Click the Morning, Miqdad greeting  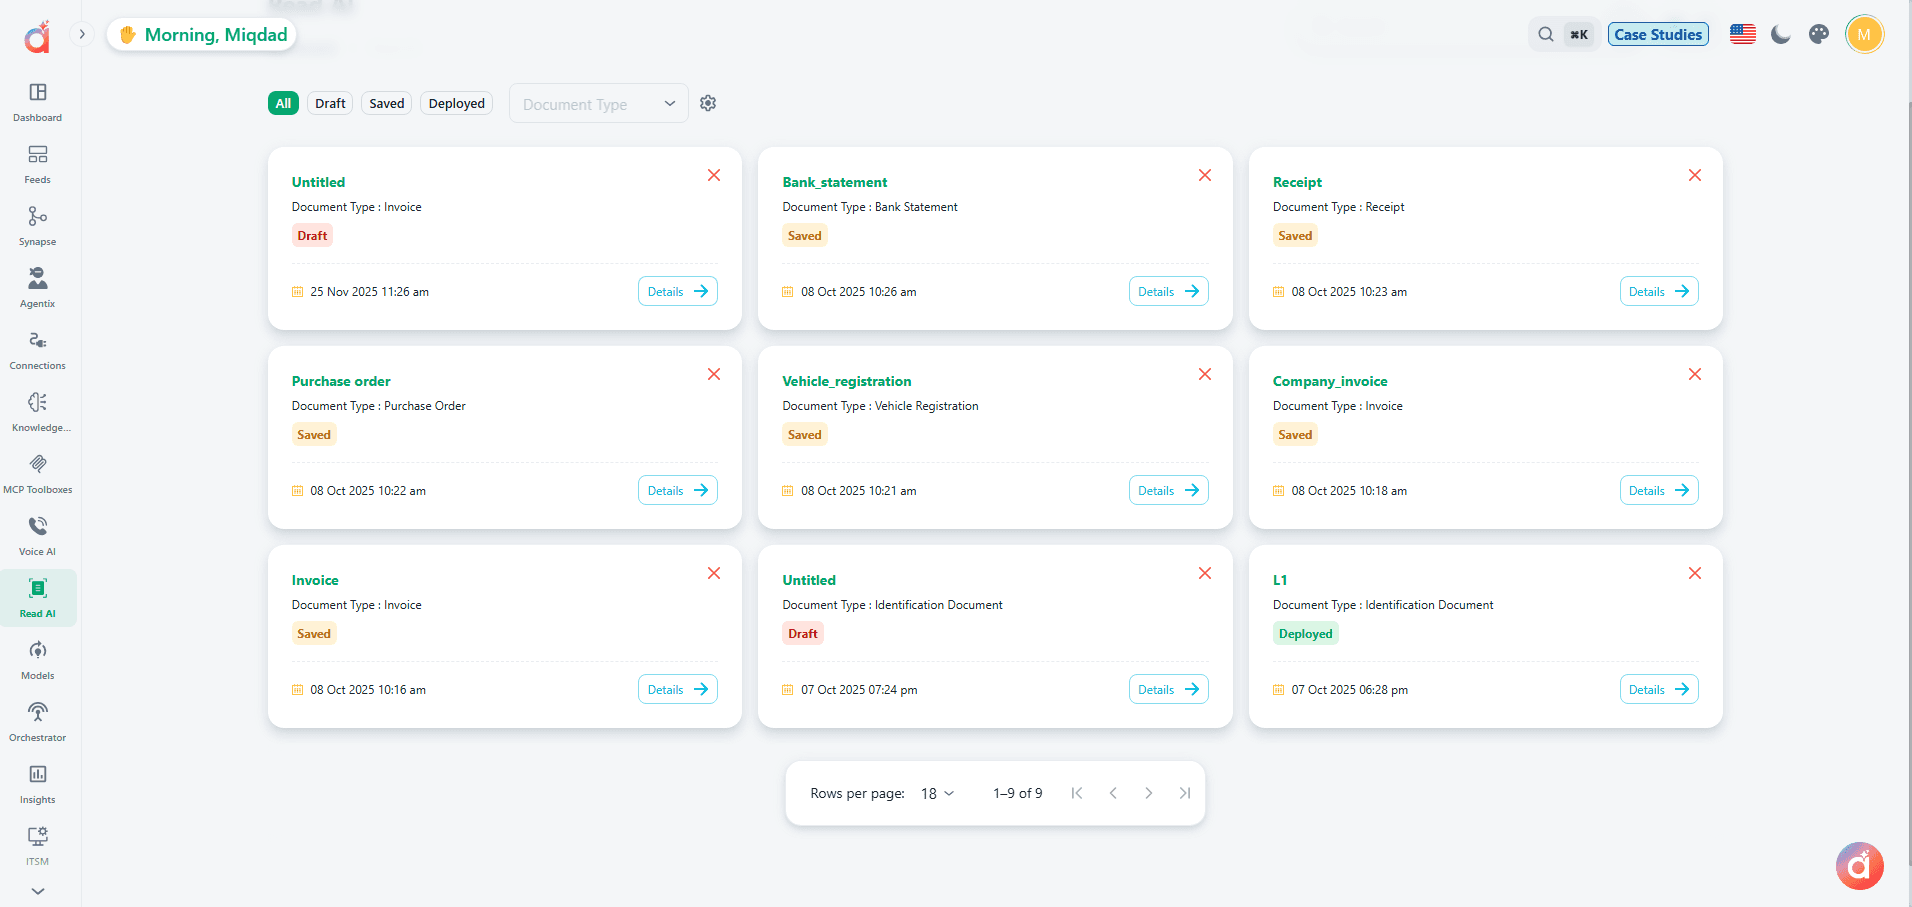(202, 34)
